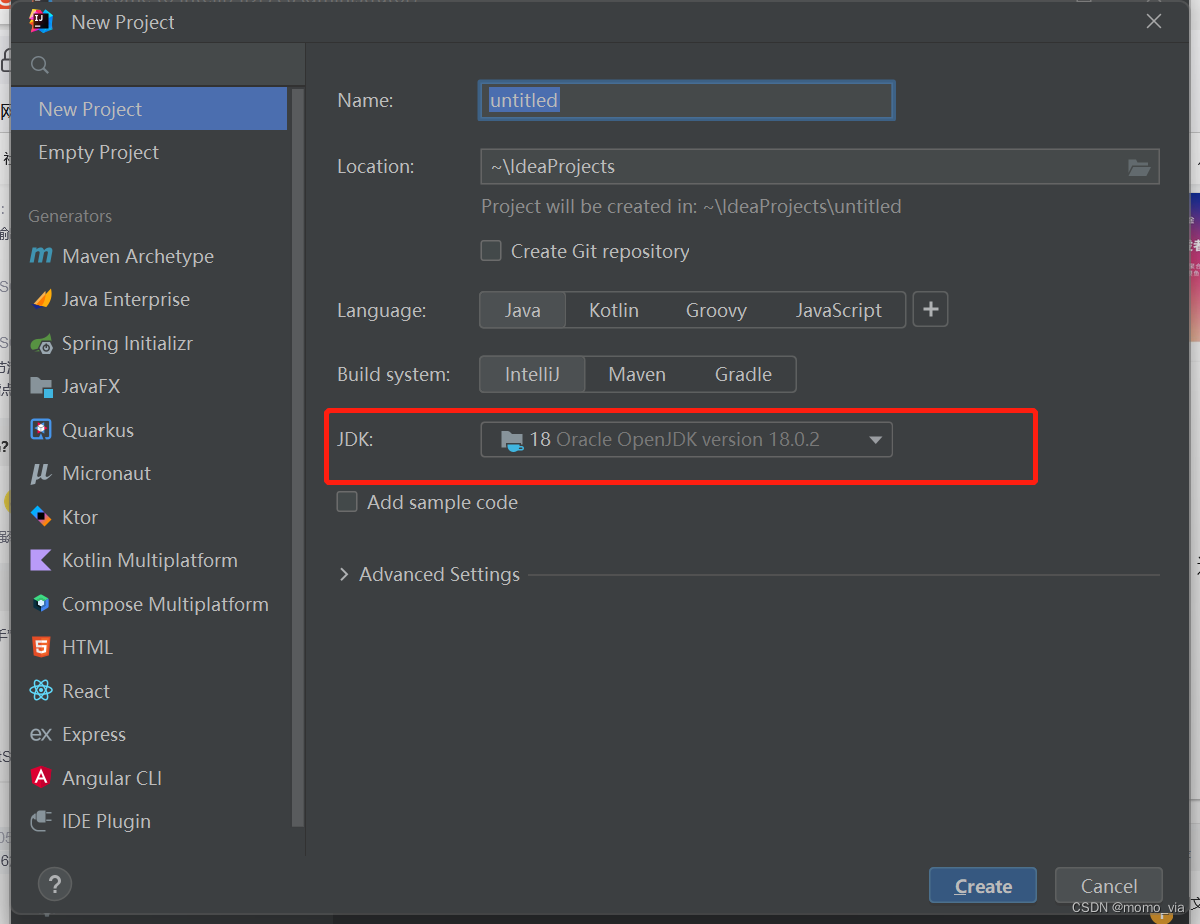The height and width of the screenshot is (924, 1200).
Task: Click the sidebar vertical scrollbar
Action: point(297,456)
